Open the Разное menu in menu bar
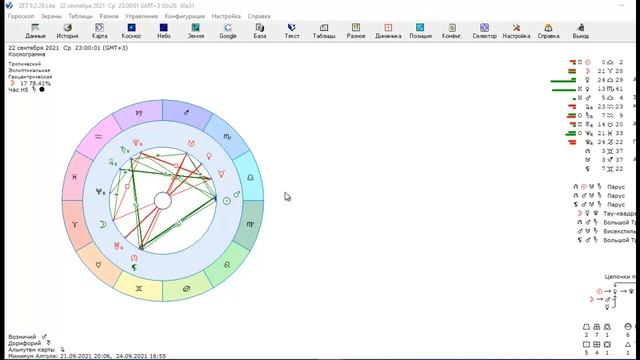 pos(109,16)
